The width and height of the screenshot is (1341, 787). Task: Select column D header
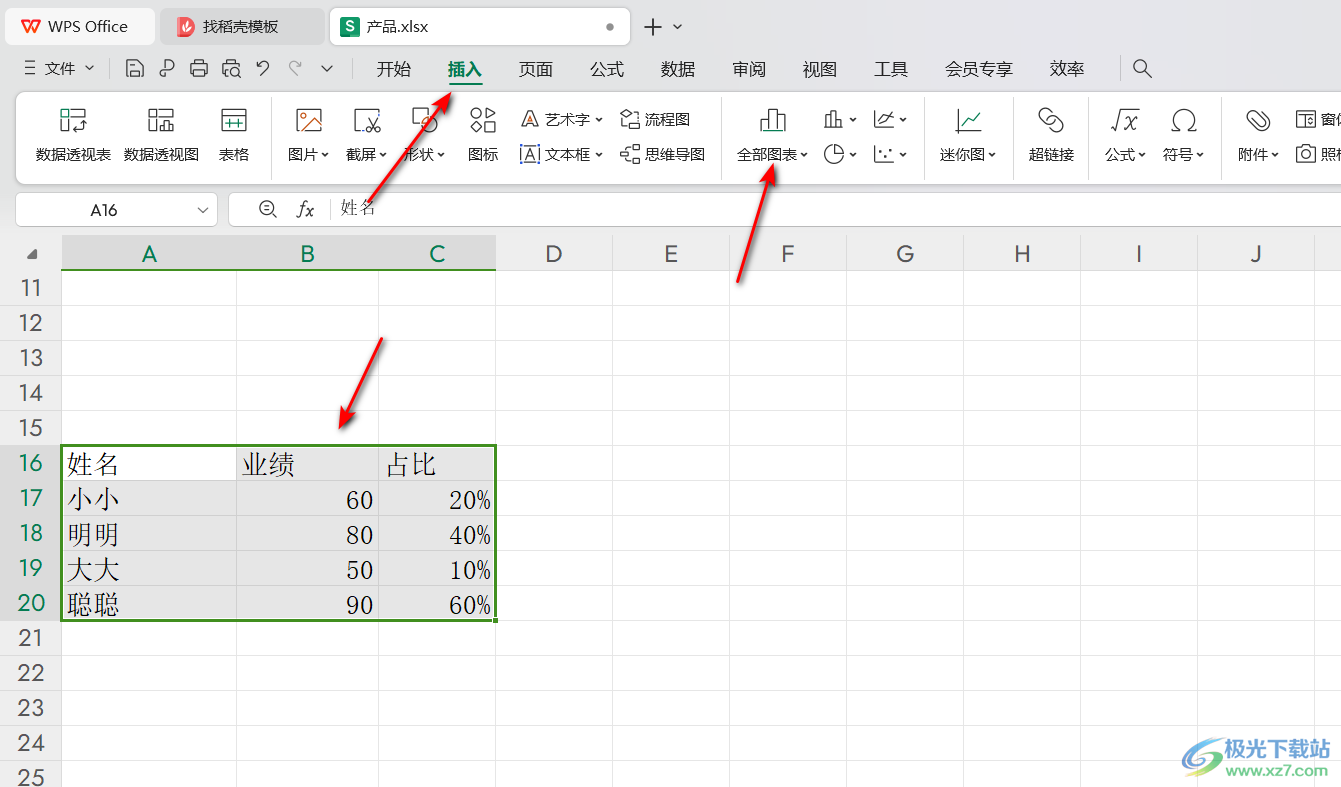554,254
